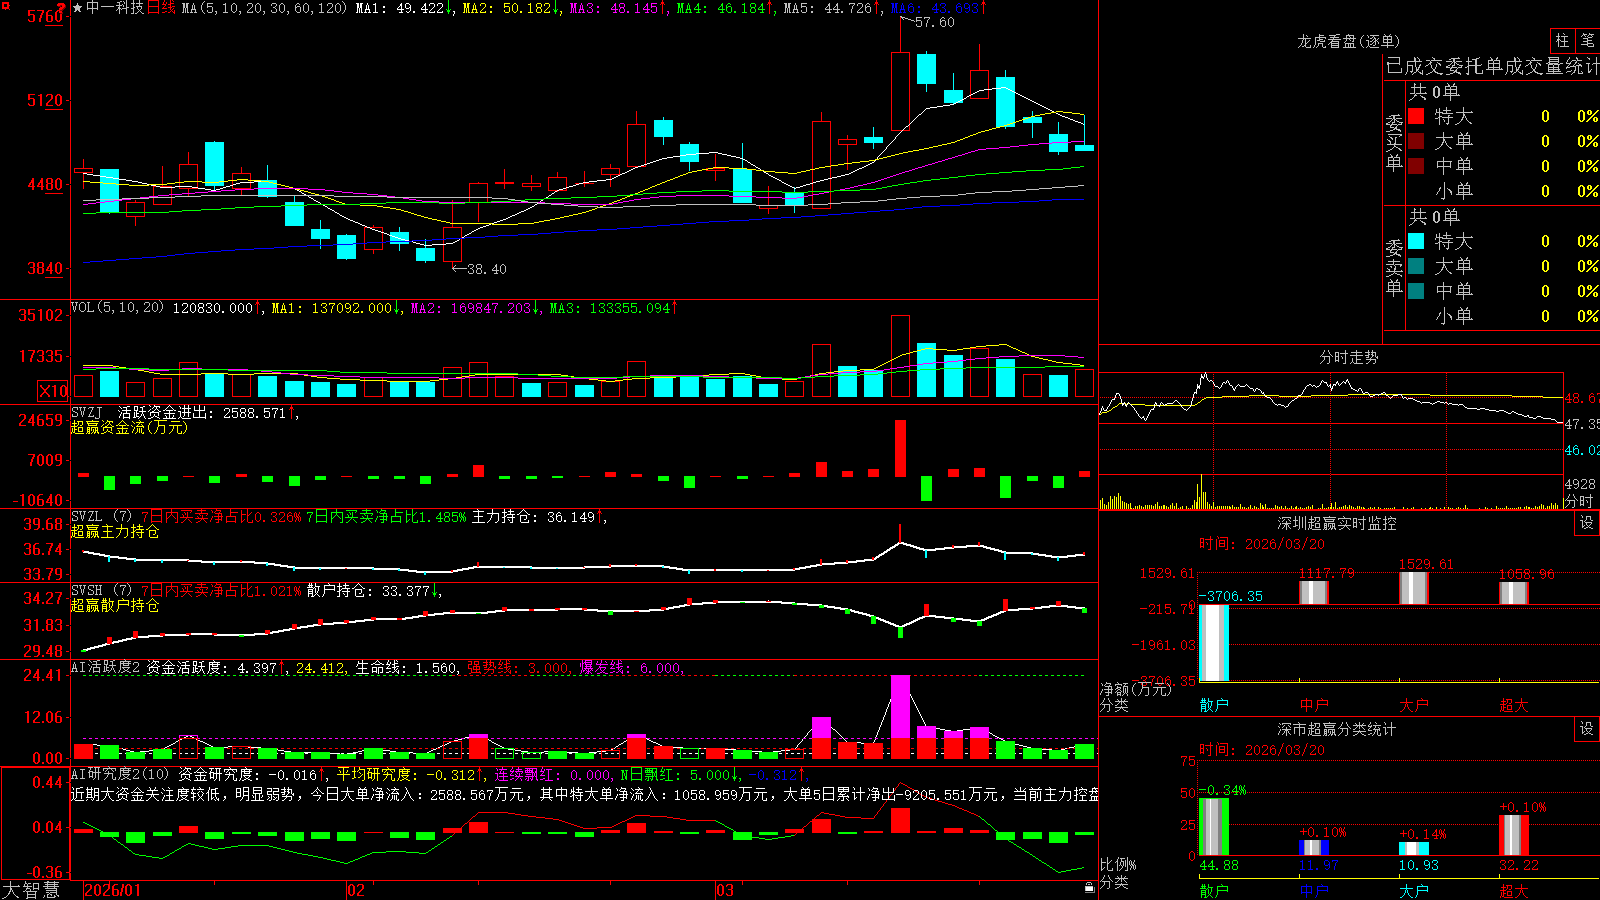Image resolution: width=1600 pixels, height=900 pixels.
Task: Select 散户 in 深市超赢分类统计 chart
Action: 1214,890
